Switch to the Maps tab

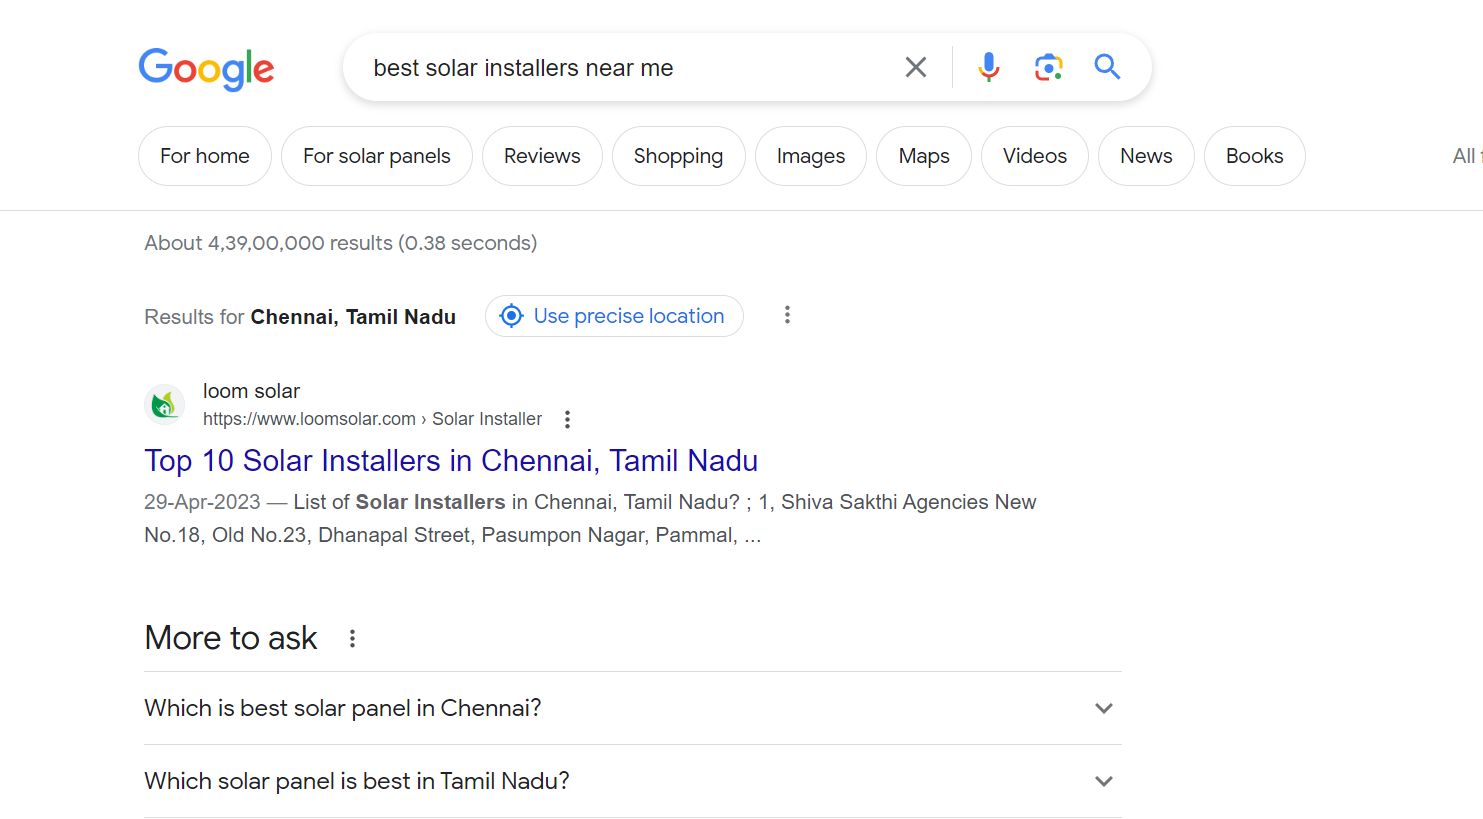click(923, 156)
